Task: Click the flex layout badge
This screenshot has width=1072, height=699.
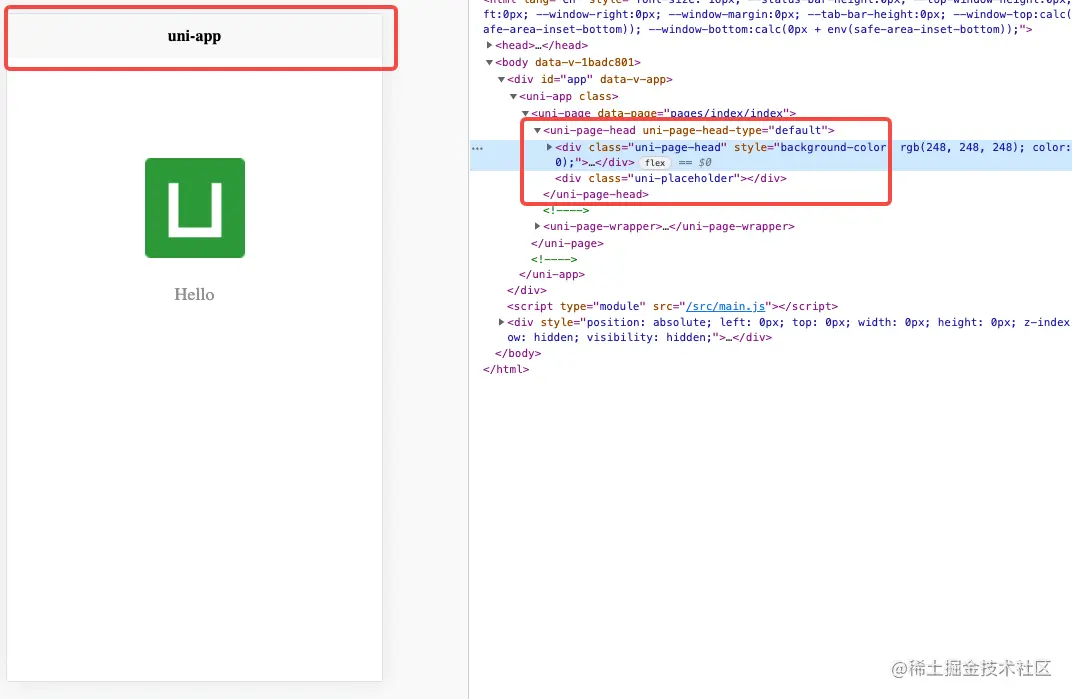Action: (x=655, y=163)
